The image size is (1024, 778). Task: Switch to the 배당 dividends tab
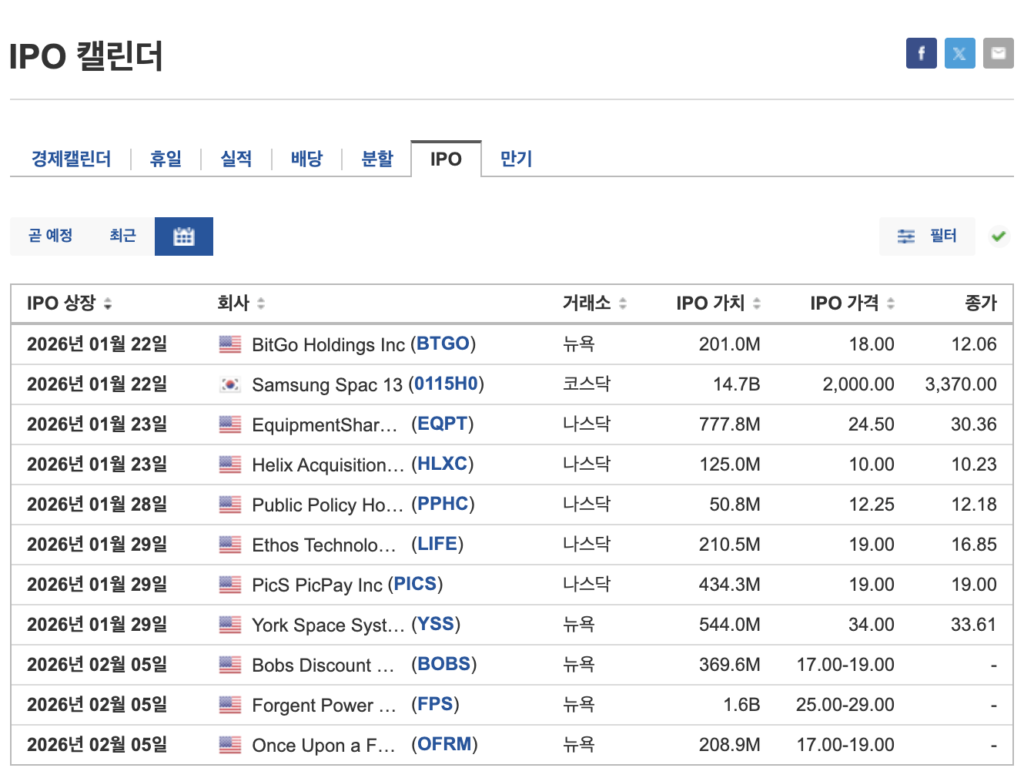point(307,159)
